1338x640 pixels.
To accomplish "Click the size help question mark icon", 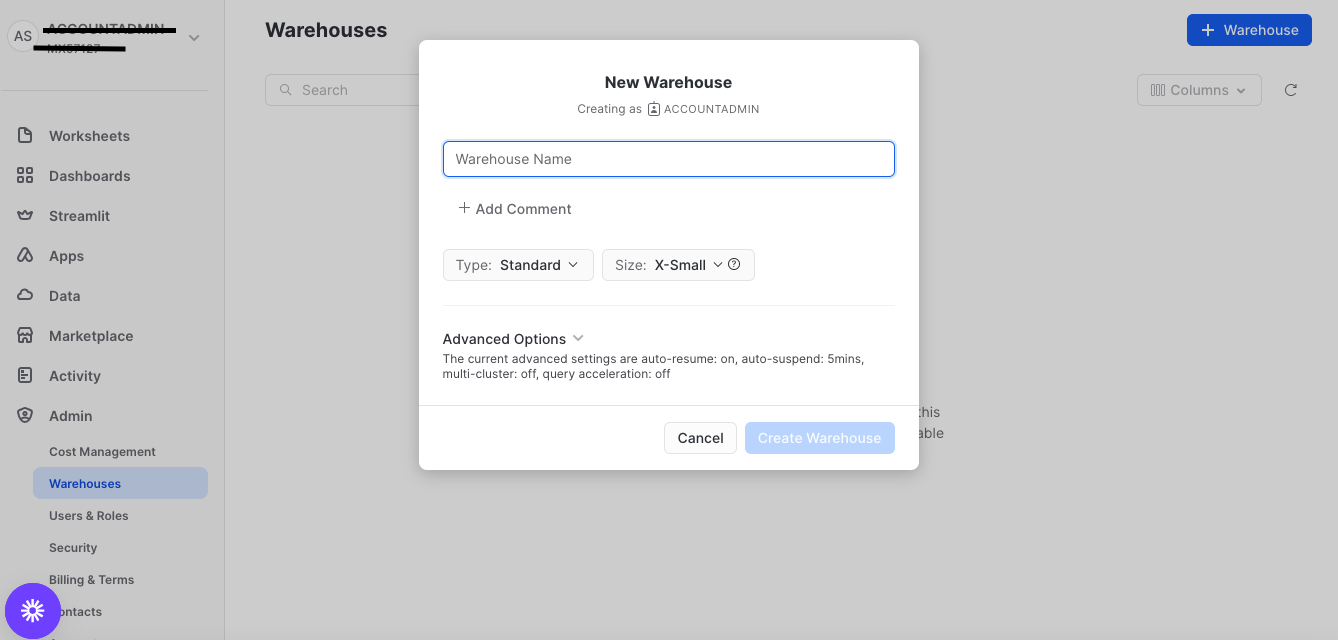I will point(734,265).
